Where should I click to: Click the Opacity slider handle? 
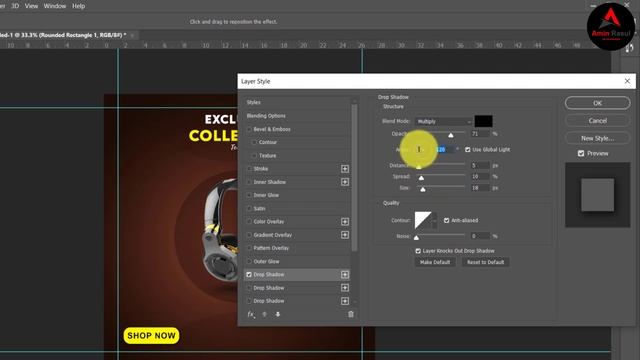click(451, 135)
